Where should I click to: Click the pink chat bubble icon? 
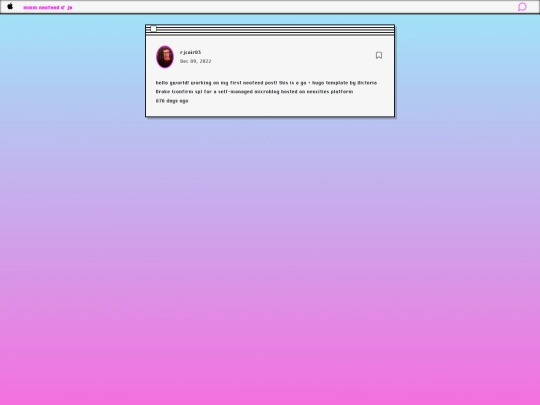(522, 7)
